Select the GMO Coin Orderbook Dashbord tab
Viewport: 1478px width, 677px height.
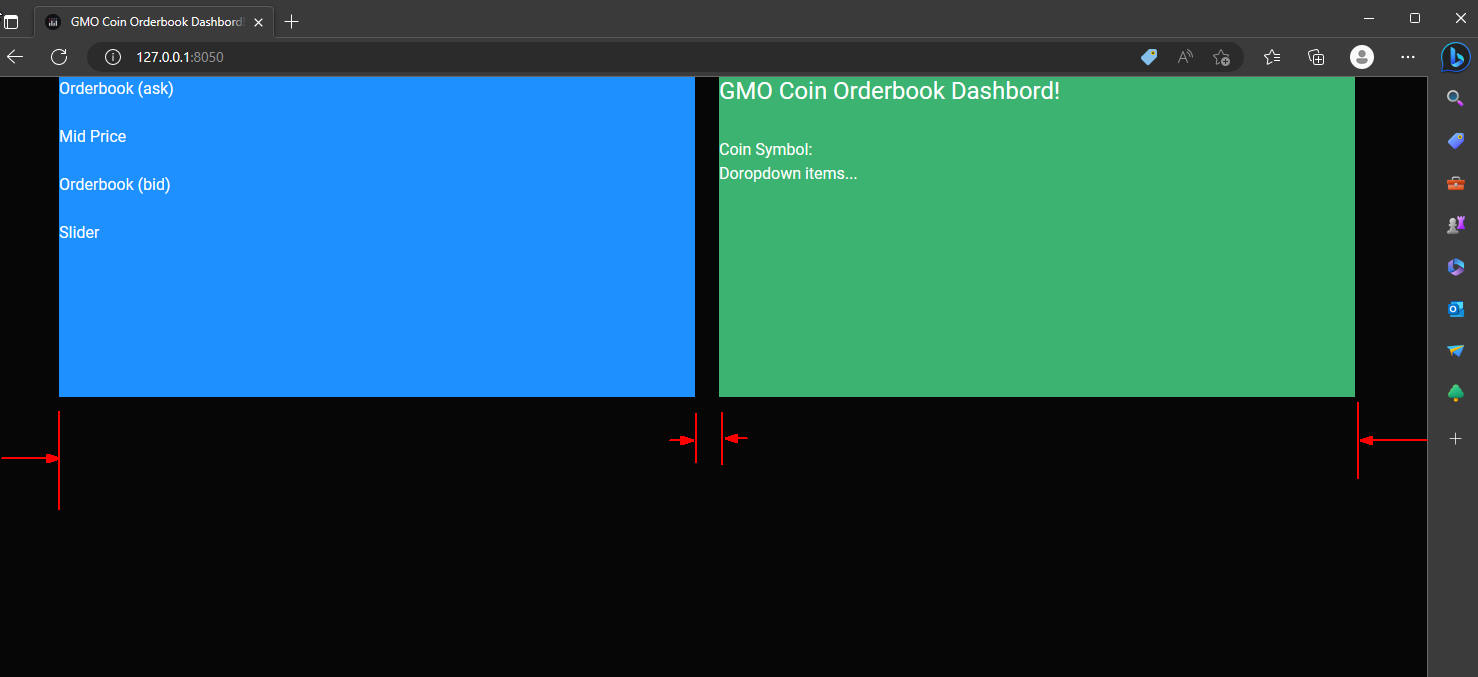tap(154, 22)
